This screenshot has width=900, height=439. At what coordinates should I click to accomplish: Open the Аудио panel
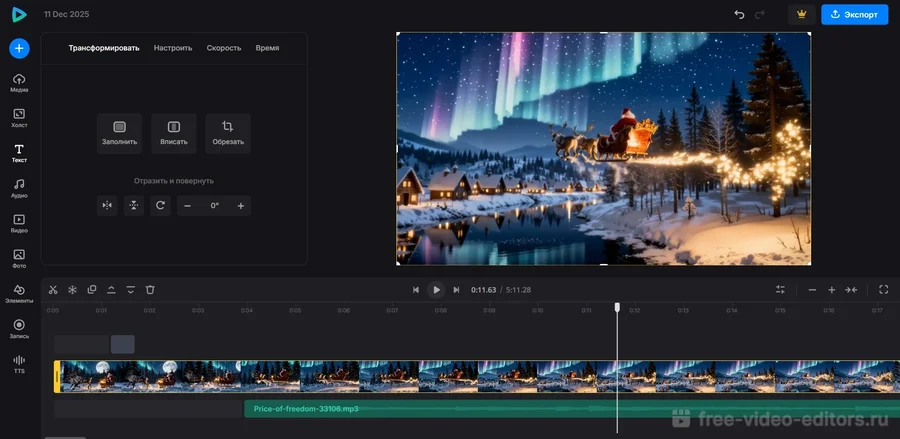[x=19, y=188]
